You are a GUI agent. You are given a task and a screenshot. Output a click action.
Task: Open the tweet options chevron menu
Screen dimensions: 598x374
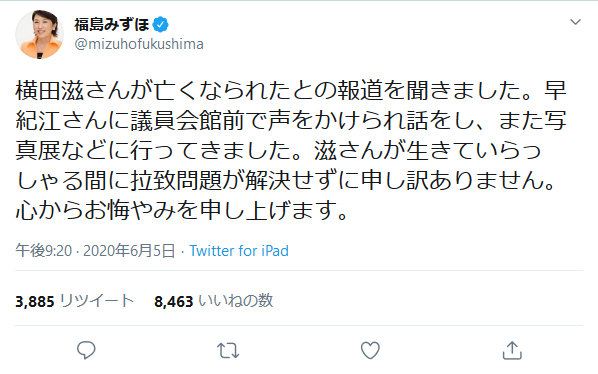click(x=575, y=22)
